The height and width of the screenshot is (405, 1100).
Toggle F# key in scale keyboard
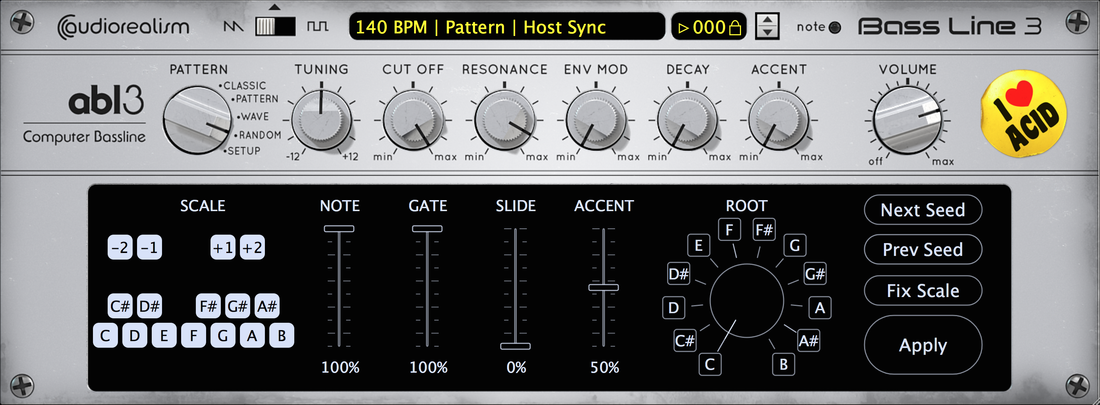tap(208, 307)
